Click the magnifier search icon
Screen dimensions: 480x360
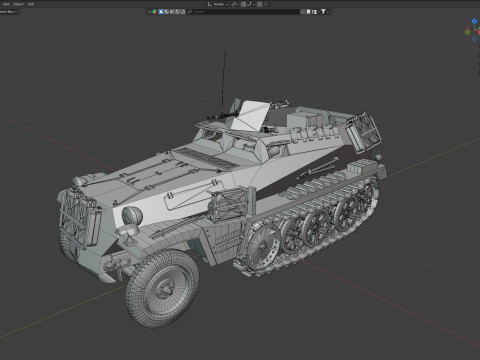pyautogui.click(x=190, y=12)
